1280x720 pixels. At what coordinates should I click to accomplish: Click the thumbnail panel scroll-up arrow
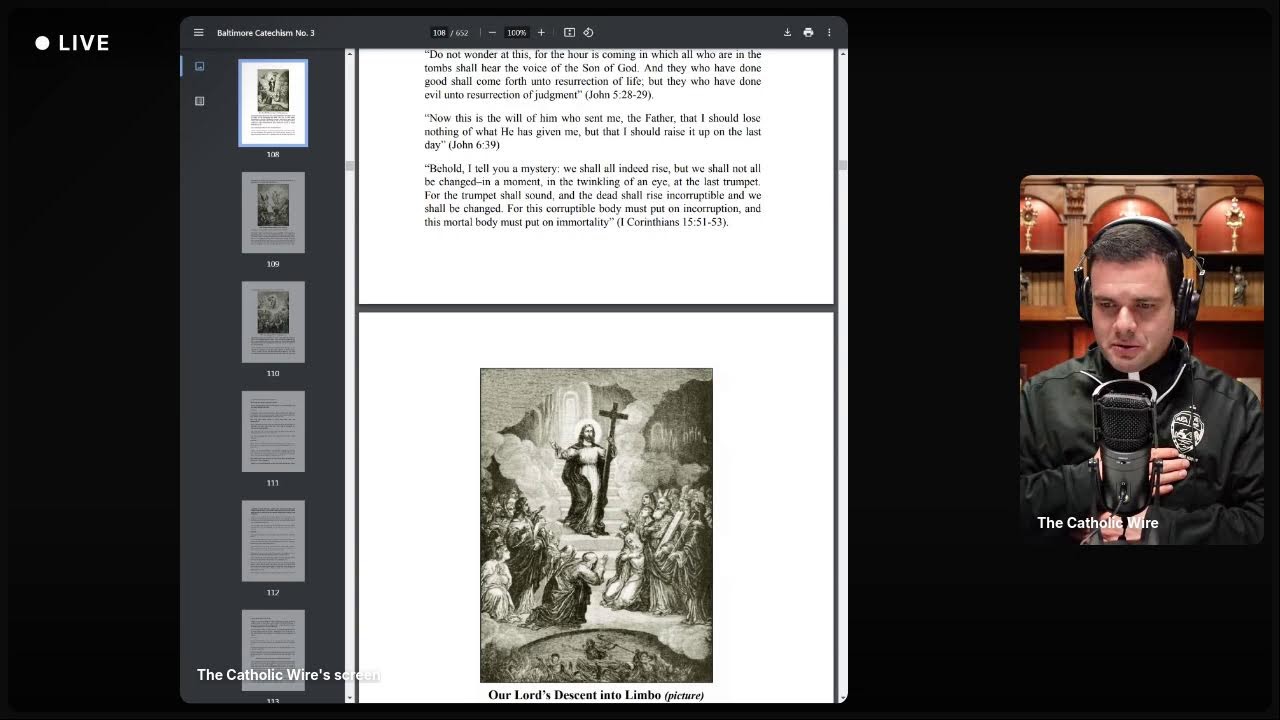tap(349, 53)
